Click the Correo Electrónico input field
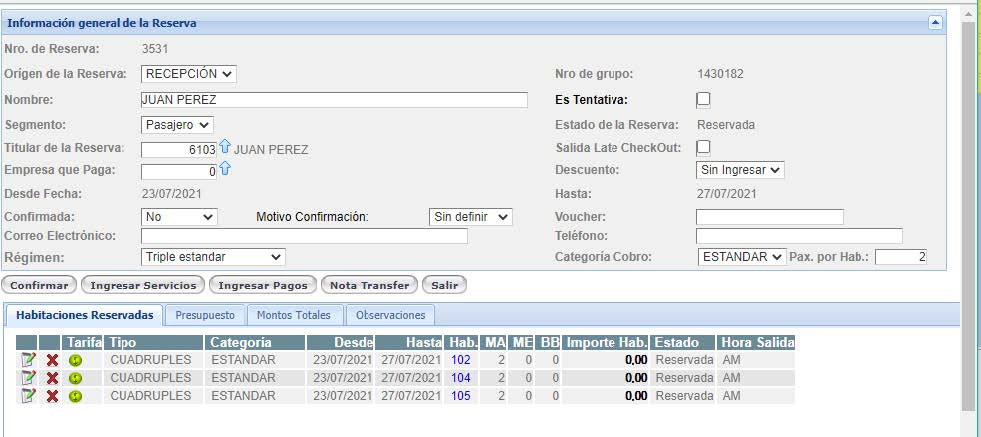 (x=304, y=236)
